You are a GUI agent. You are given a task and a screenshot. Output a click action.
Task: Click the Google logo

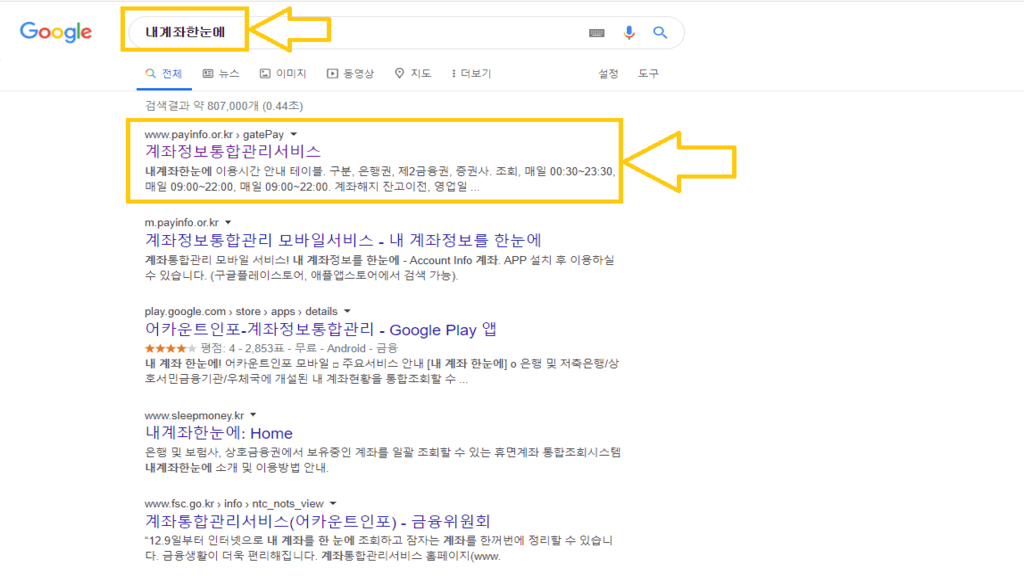[56, 32]
